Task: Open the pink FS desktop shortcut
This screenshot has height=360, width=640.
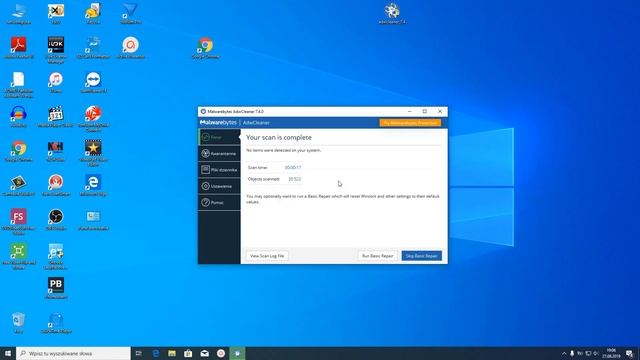Action: click(x=18, y=221)
